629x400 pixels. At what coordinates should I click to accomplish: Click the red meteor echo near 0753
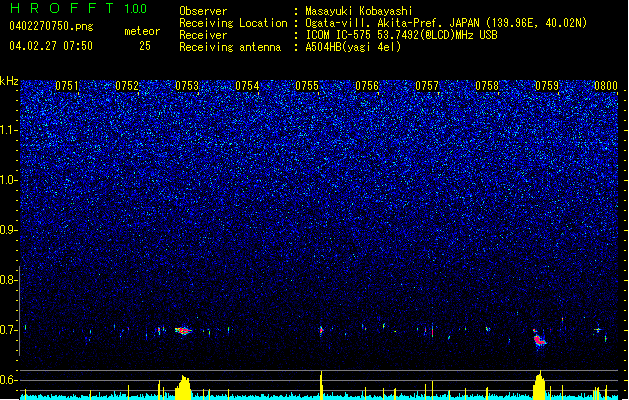[183, 331]
